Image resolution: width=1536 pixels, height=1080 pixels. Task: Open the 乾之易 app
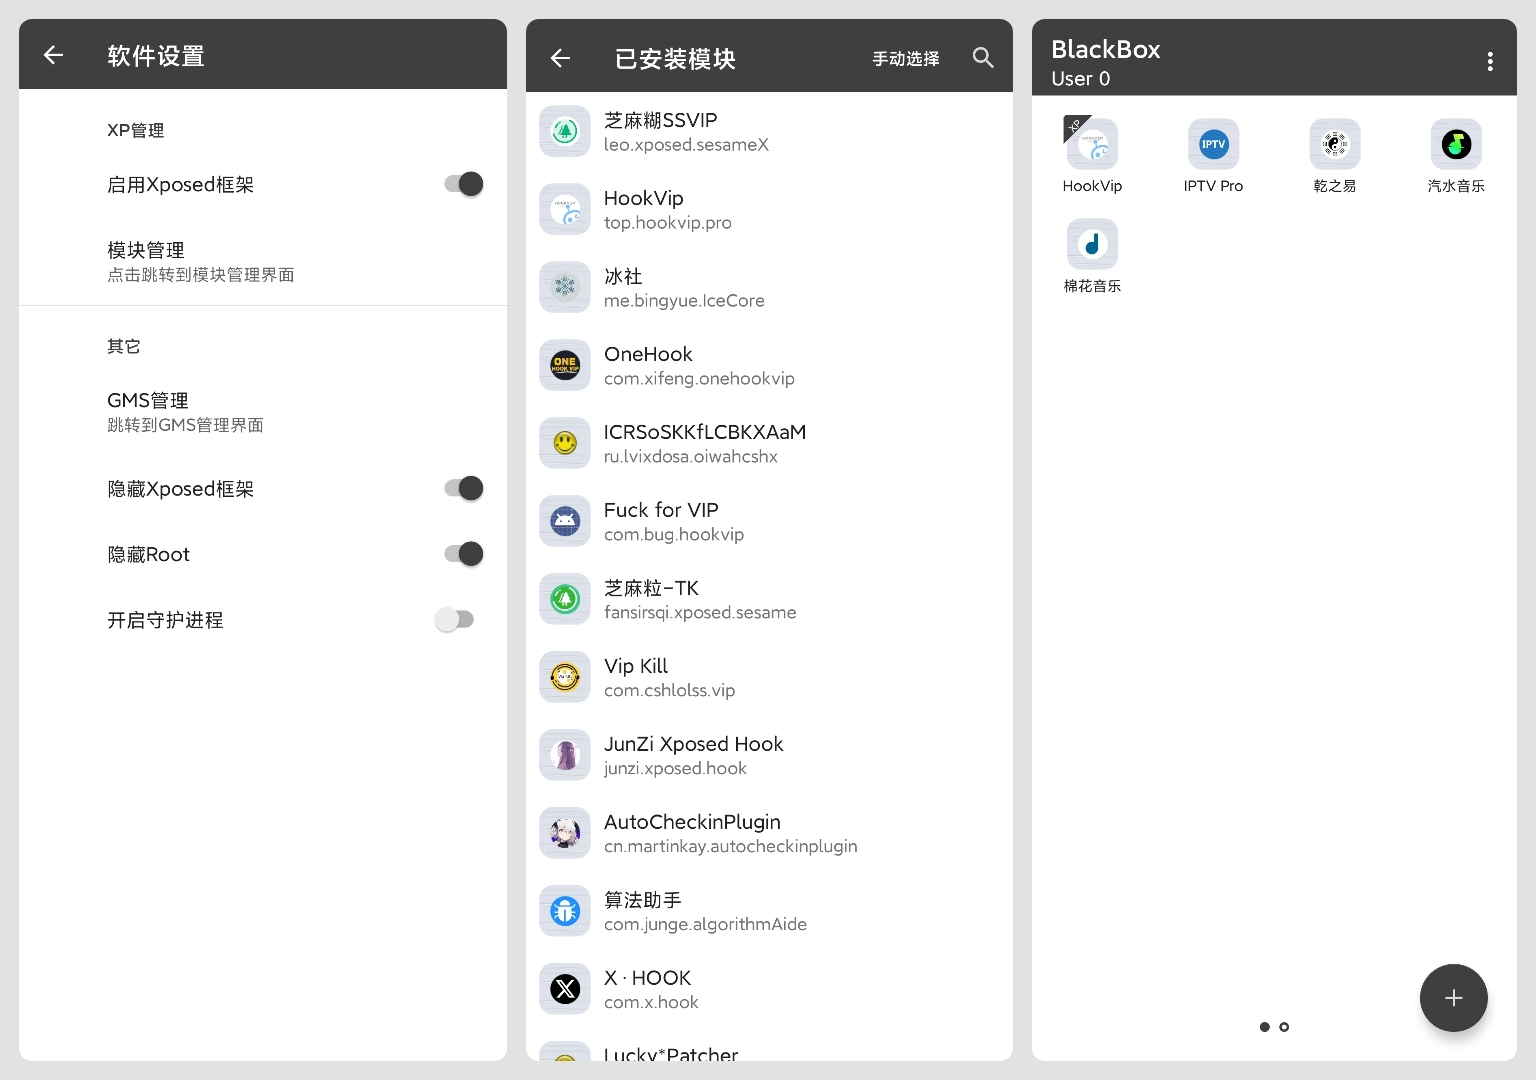tap(1334, 144)
